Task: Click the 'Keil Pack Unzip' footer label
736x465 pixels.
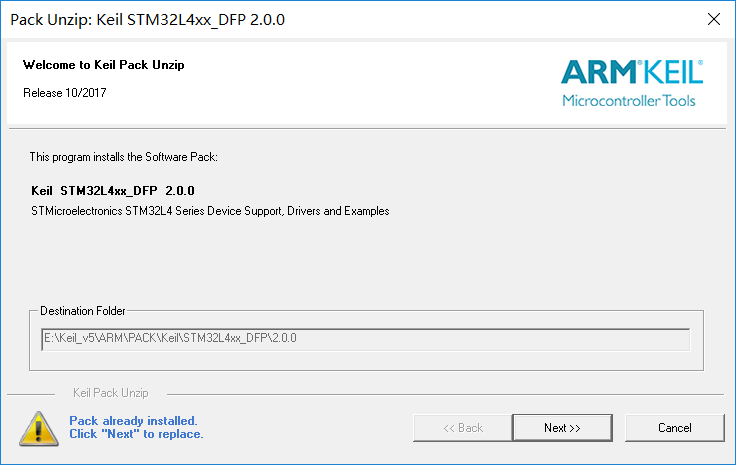Action: pyautogui.click(x=111, y=393)
